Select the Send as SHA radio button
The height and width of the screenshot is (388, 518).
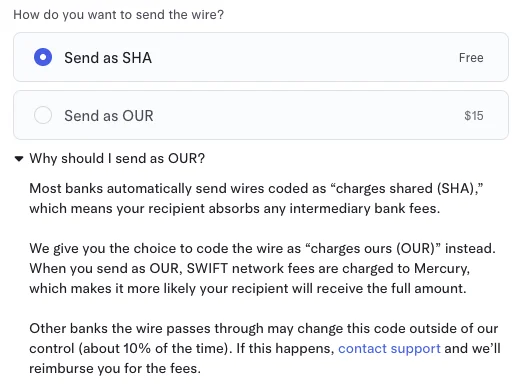coord(43,57)
